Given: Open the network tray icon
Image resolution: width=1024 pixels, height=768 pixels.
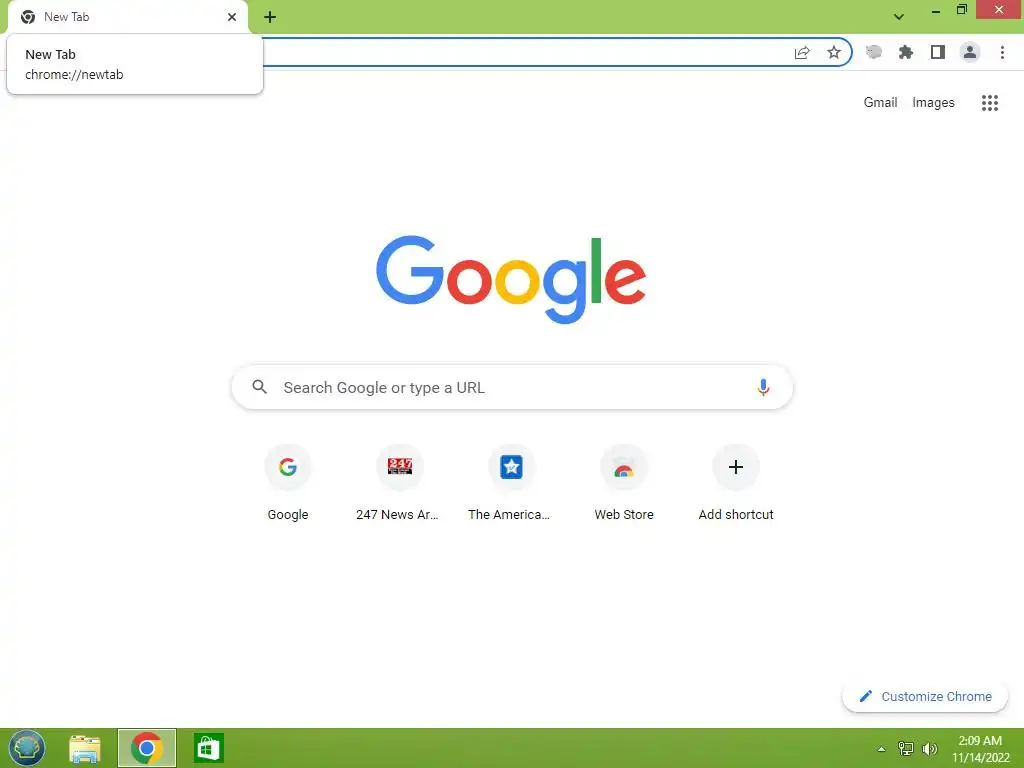Looking at the screenshot, I should tap(906, 749).
